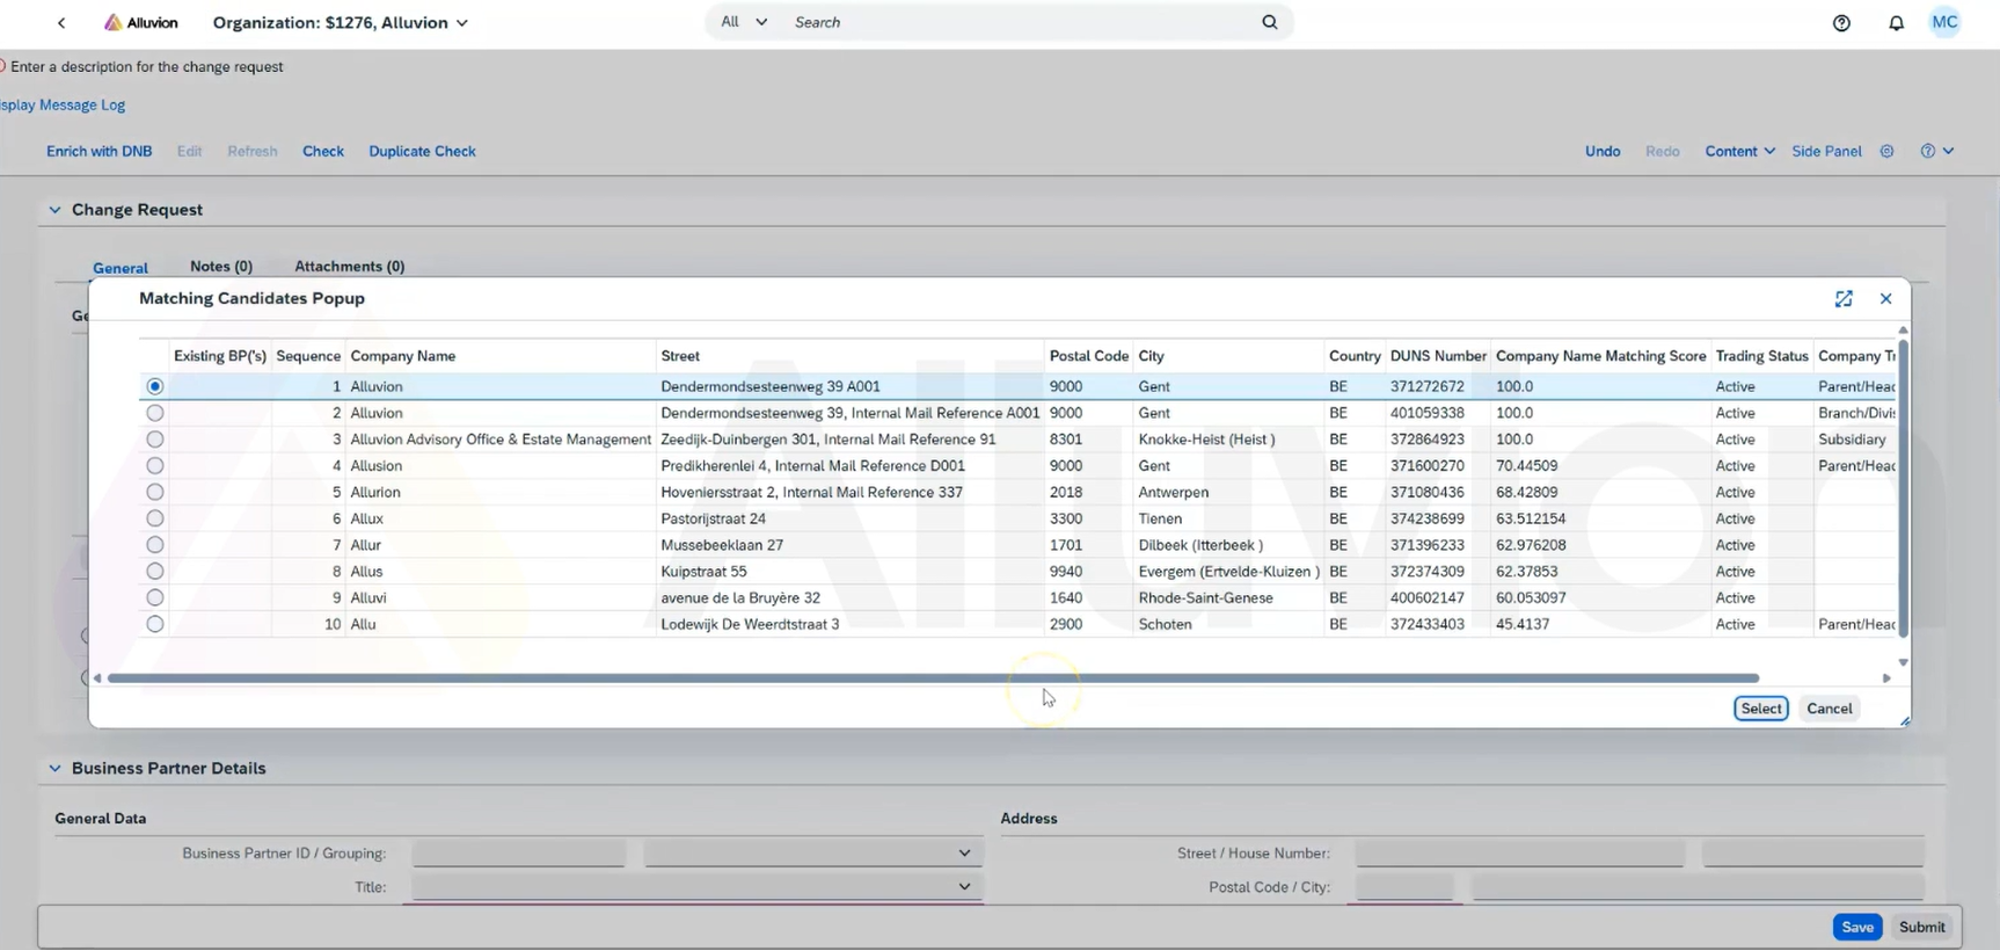Screen dimensions: 2000x950
Task: Click the Alluvion logo
Action: pyautogui.click(x=141, y=23)
